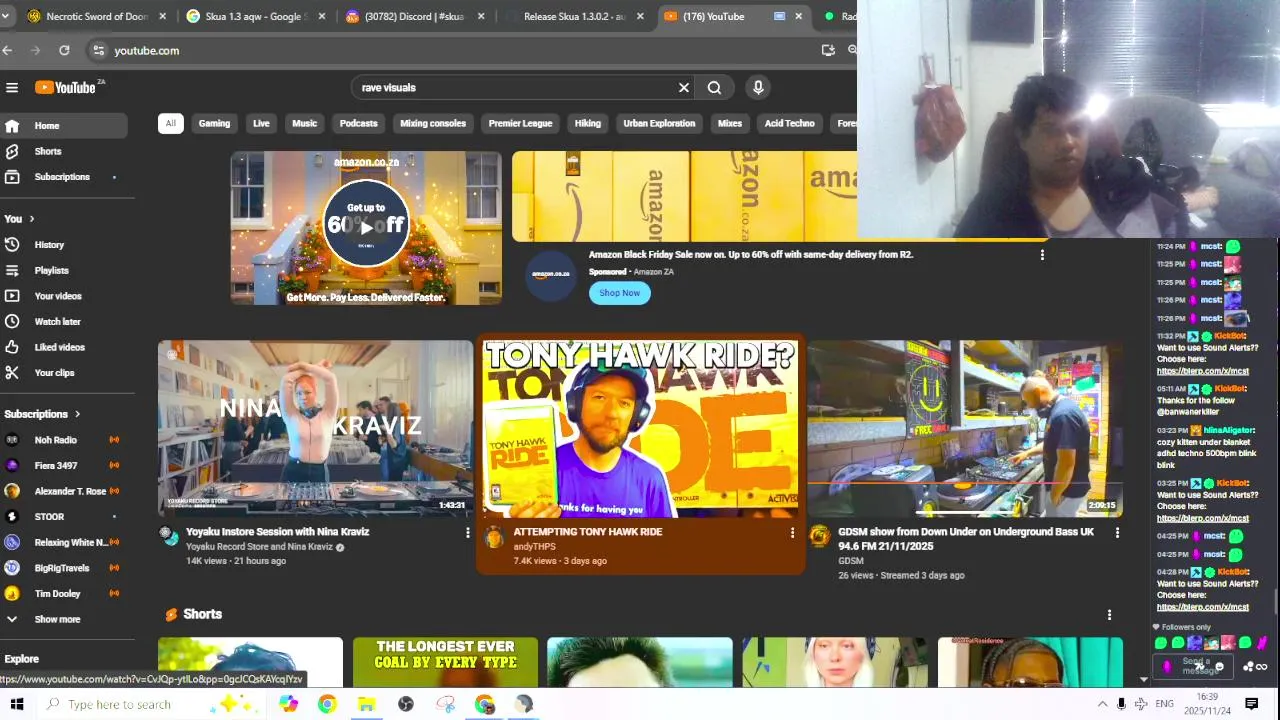The width and height of the screenshot is (1280, 720).
Task: Select the Music filter chip
Action: pos(304,124)
